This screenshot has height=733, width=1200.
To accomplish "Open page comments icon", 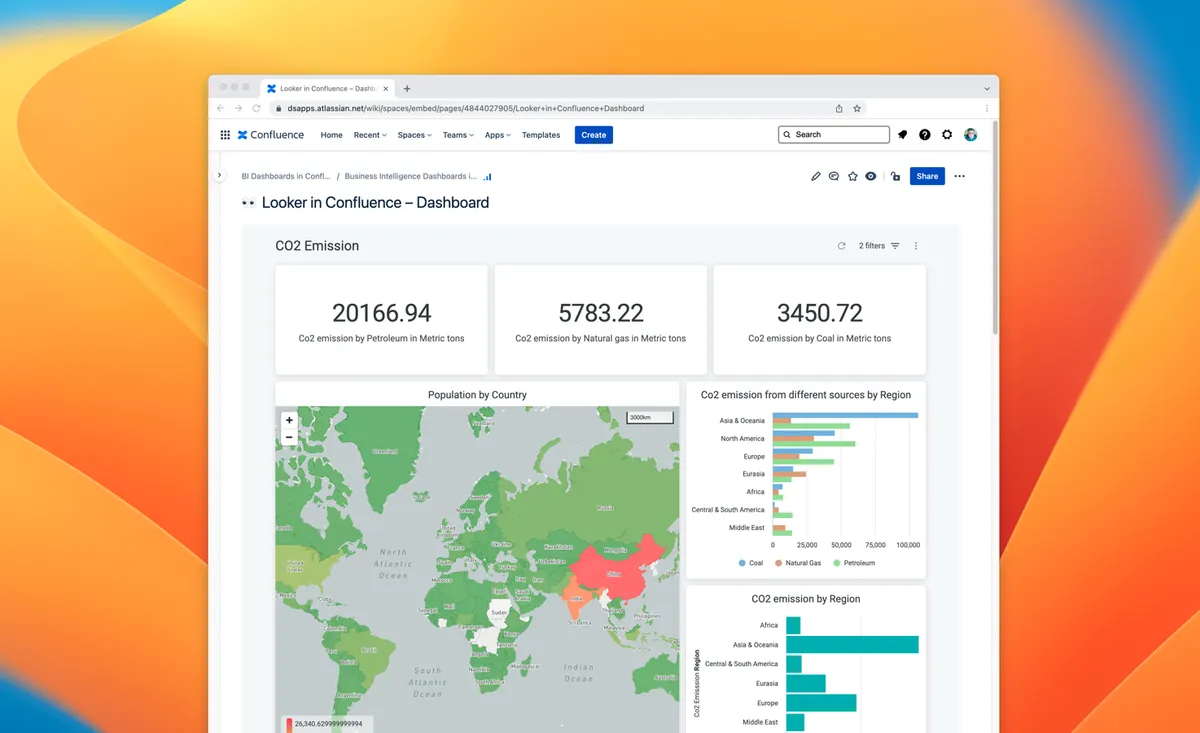I will [834, 176].
